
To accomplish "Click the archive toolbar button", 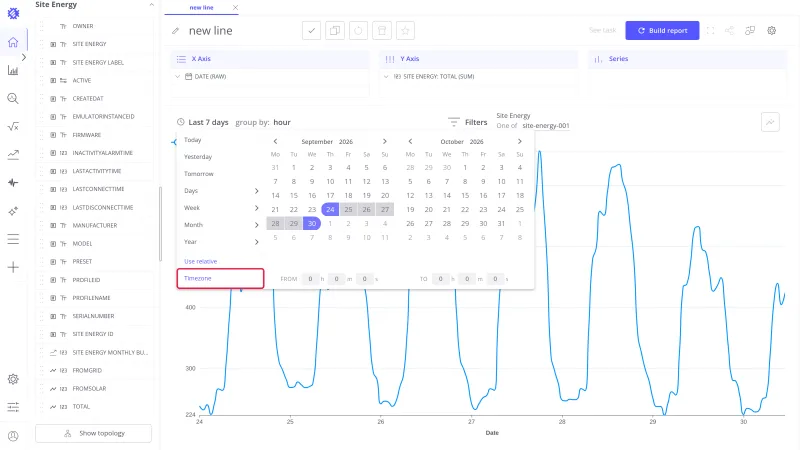I will click(x=382, y=31).
